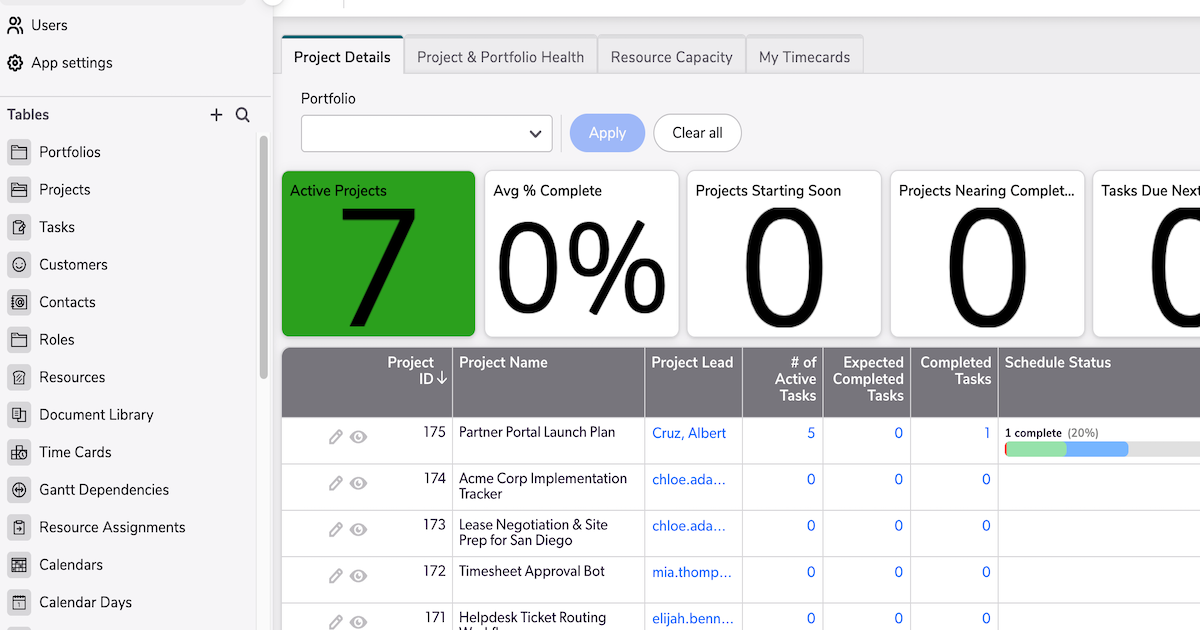
Task: Click the Resources table icon
Action: tap(19, 377)
